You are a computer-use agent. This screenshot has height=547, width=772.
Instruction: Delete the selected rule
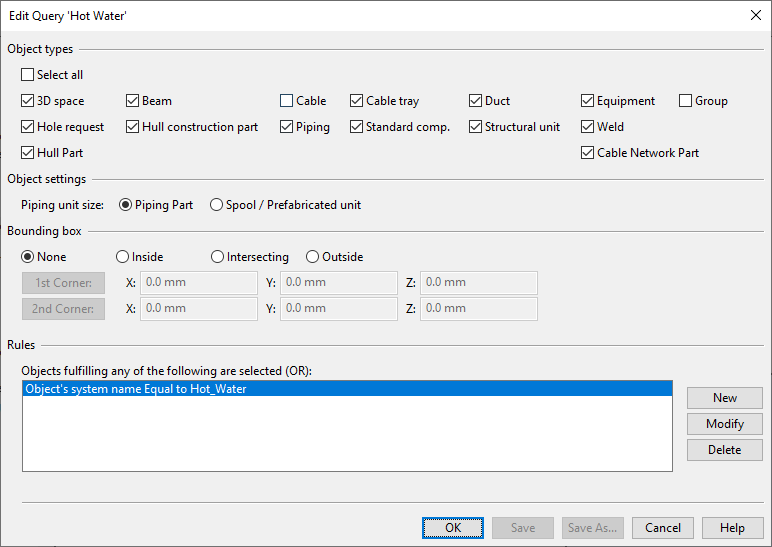point(724,450)
